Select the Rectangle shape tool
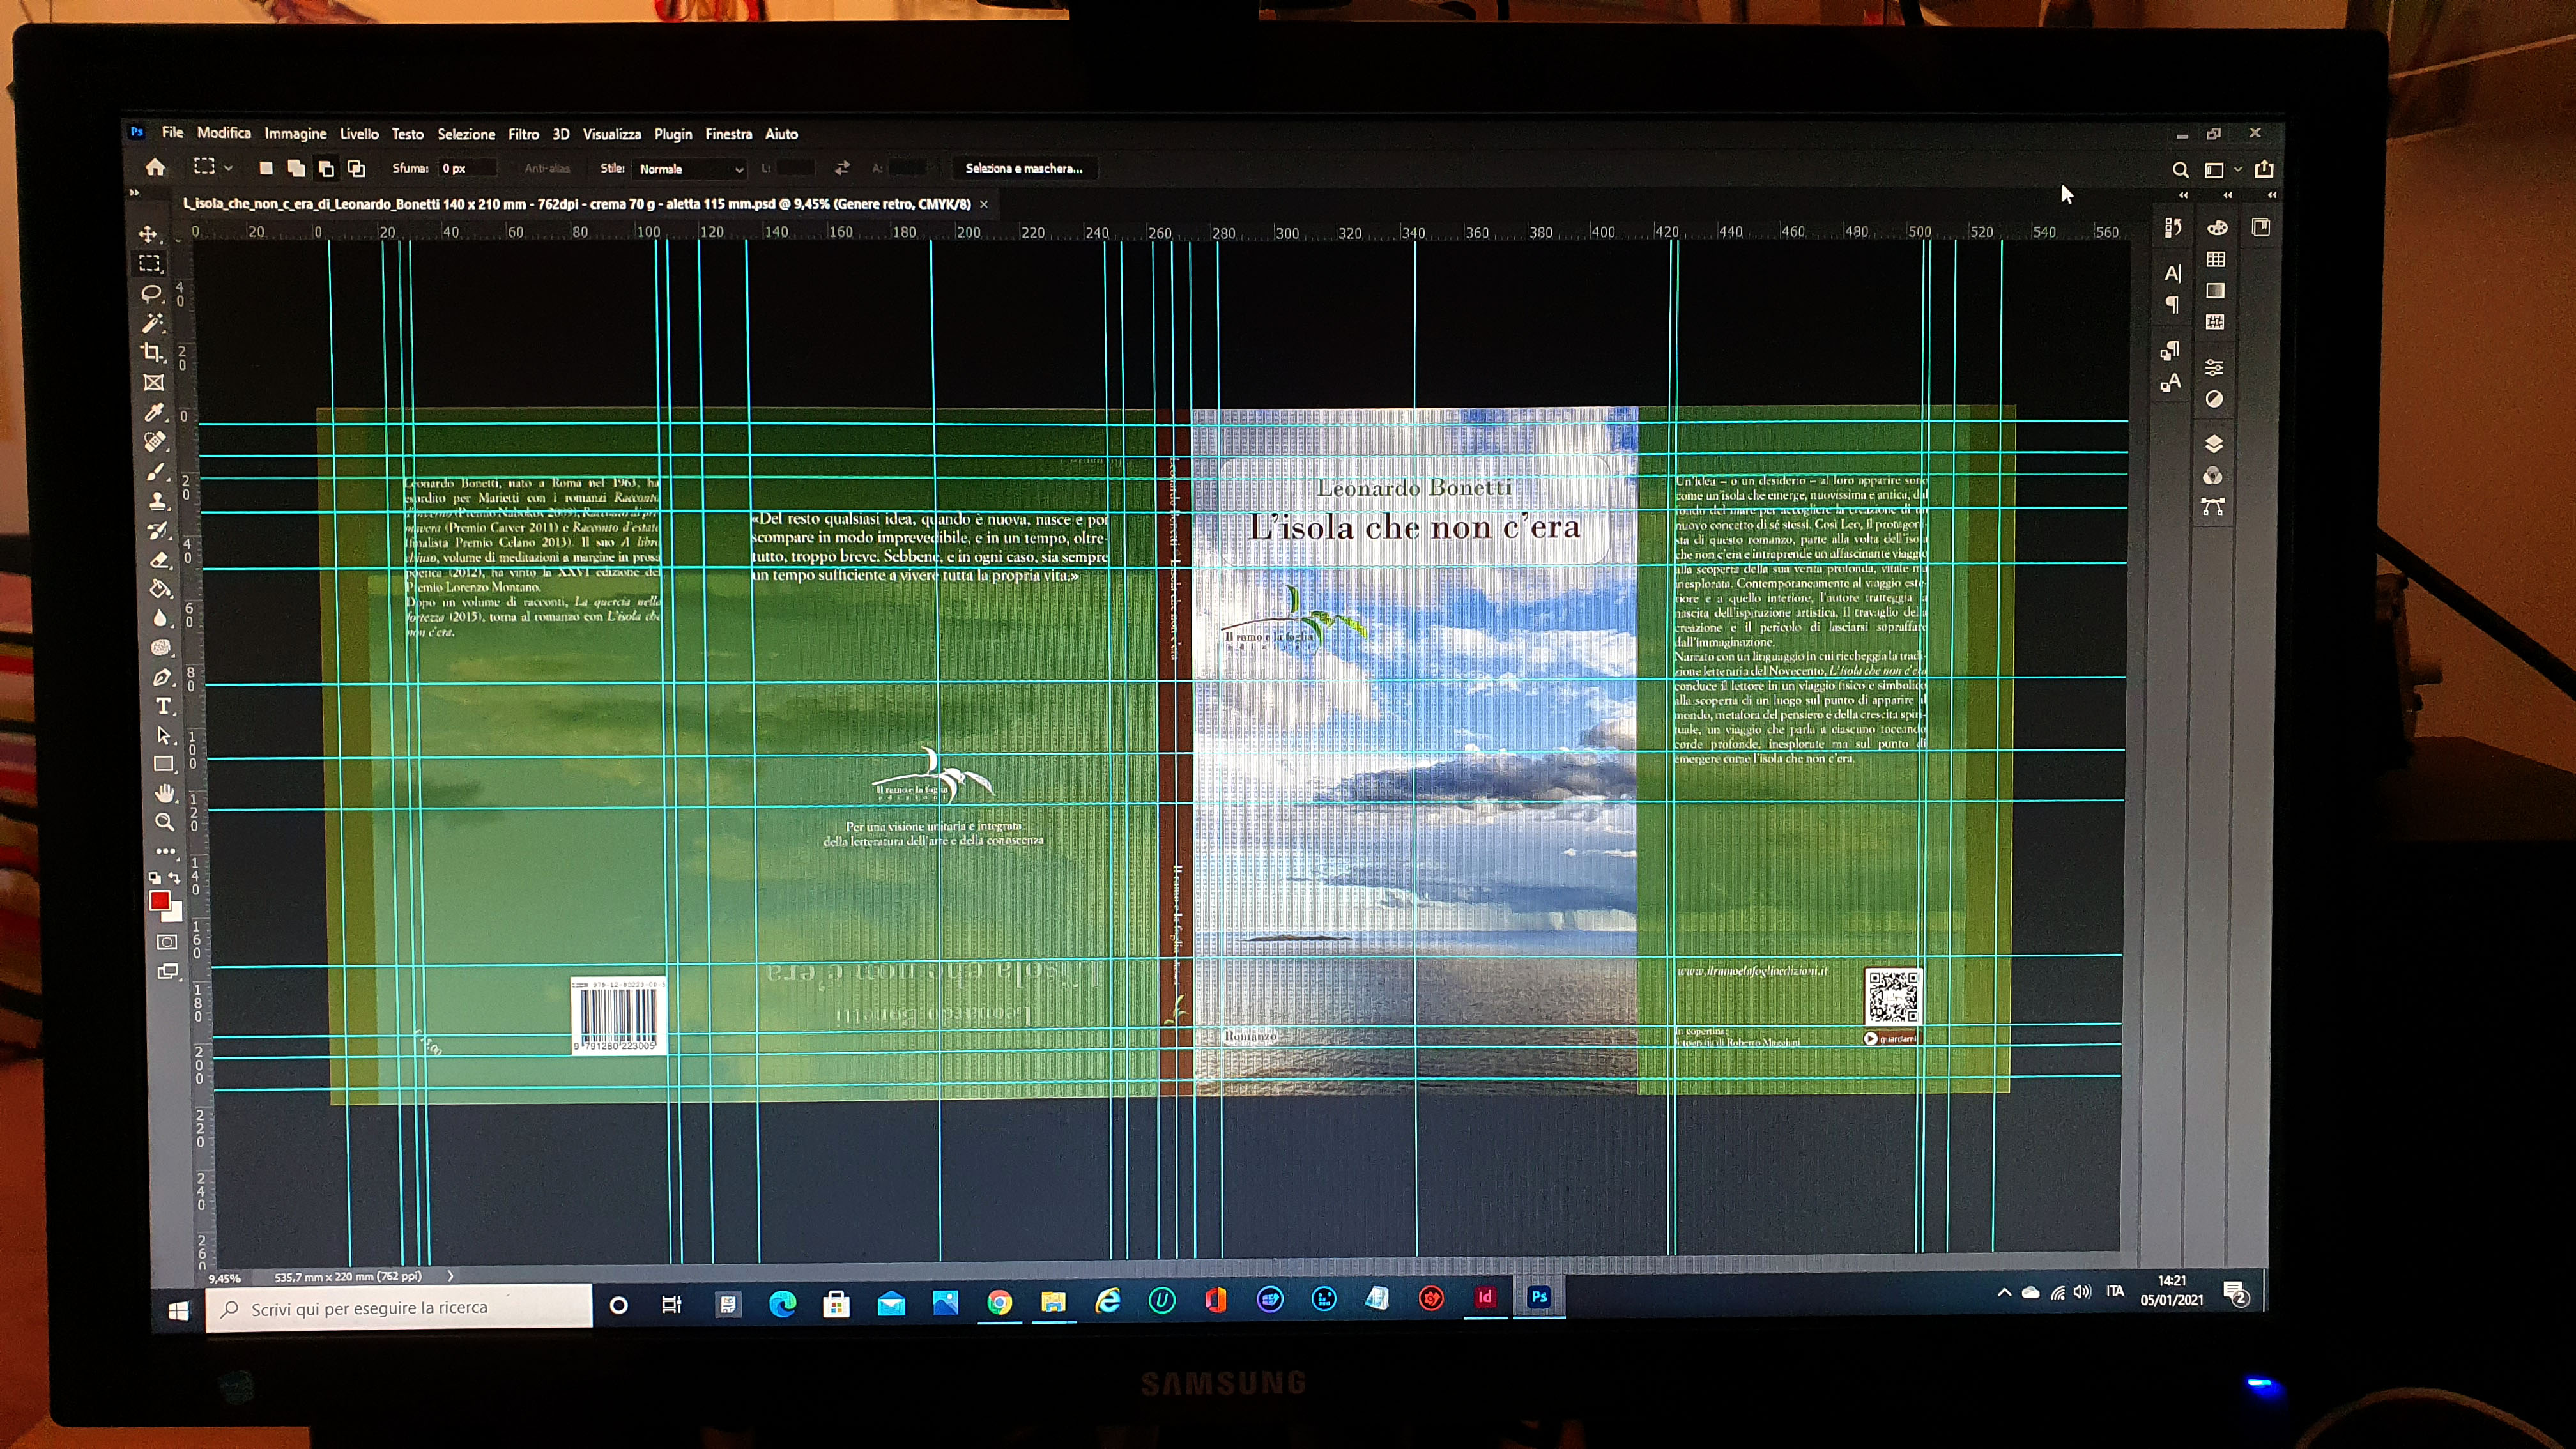Image resolution: width=2576 pixels, height=1449 pixels. [164, 764]
